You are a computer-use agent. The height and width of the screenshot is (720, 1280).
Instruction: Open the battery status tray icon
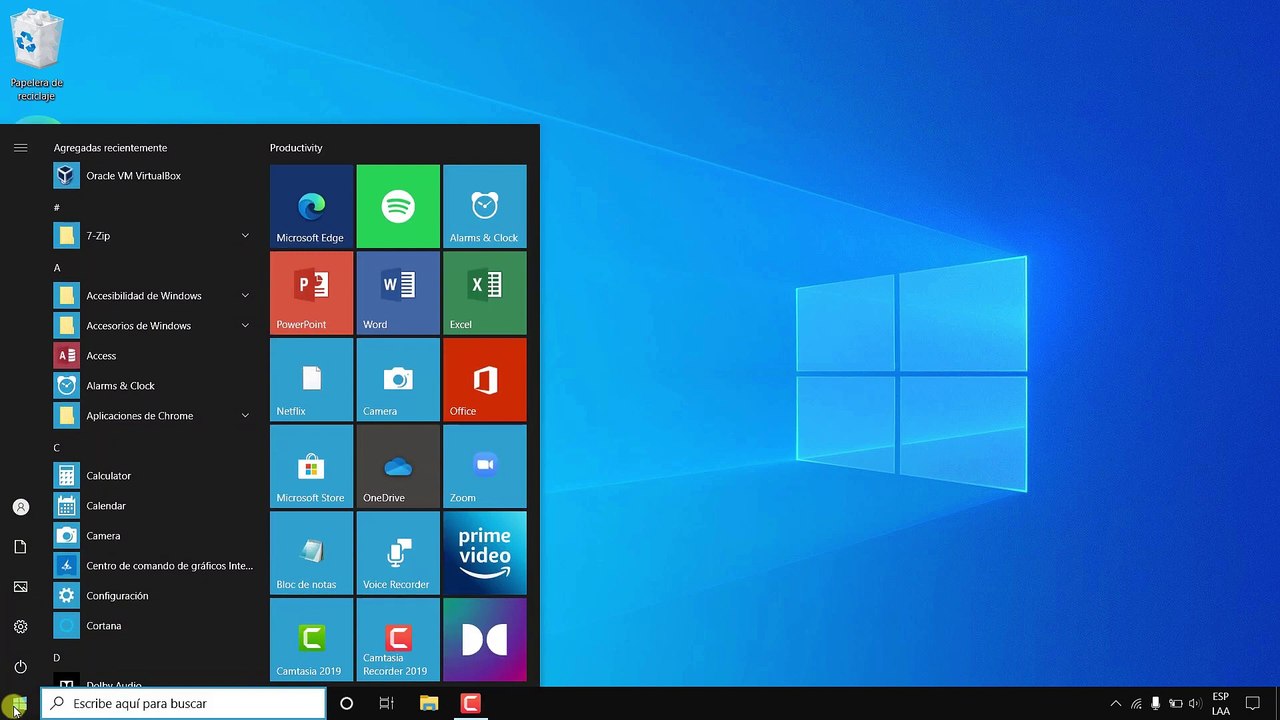tap(1175, 704)
